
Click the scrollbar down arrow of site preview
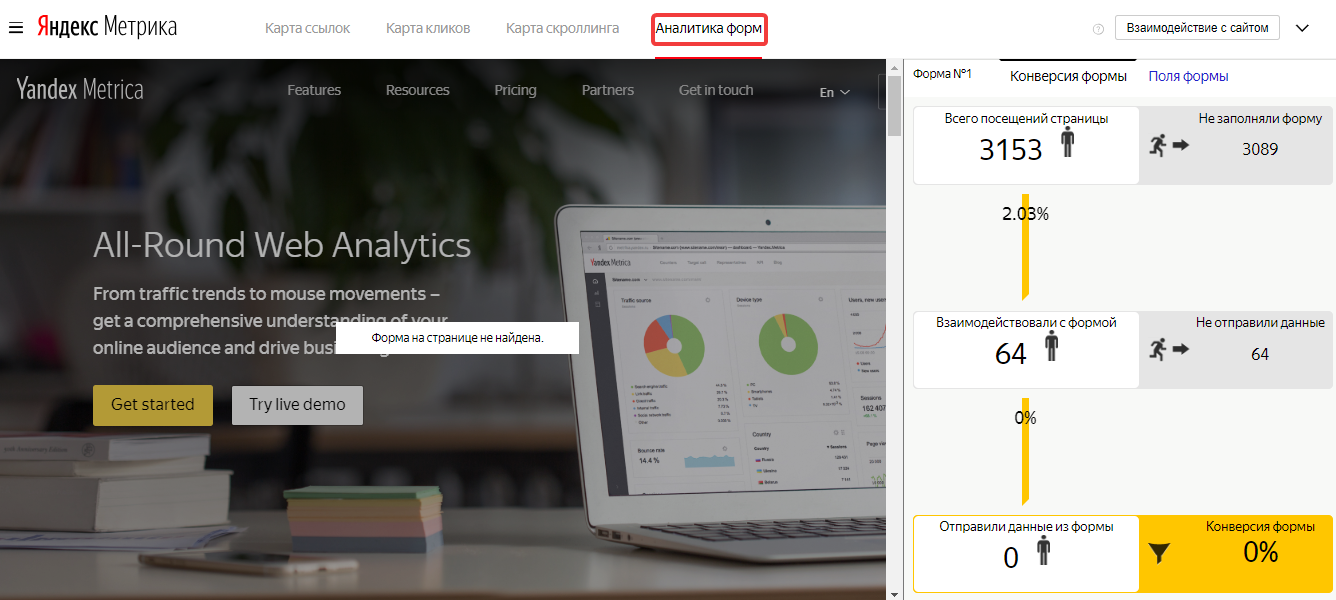tap(894, 593)
